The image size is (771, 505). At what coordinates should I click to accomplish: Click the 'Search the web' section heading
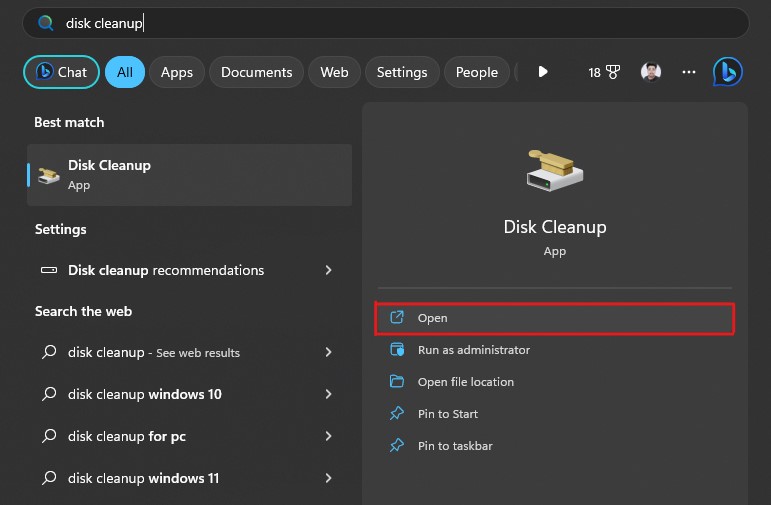click(84, 311)
